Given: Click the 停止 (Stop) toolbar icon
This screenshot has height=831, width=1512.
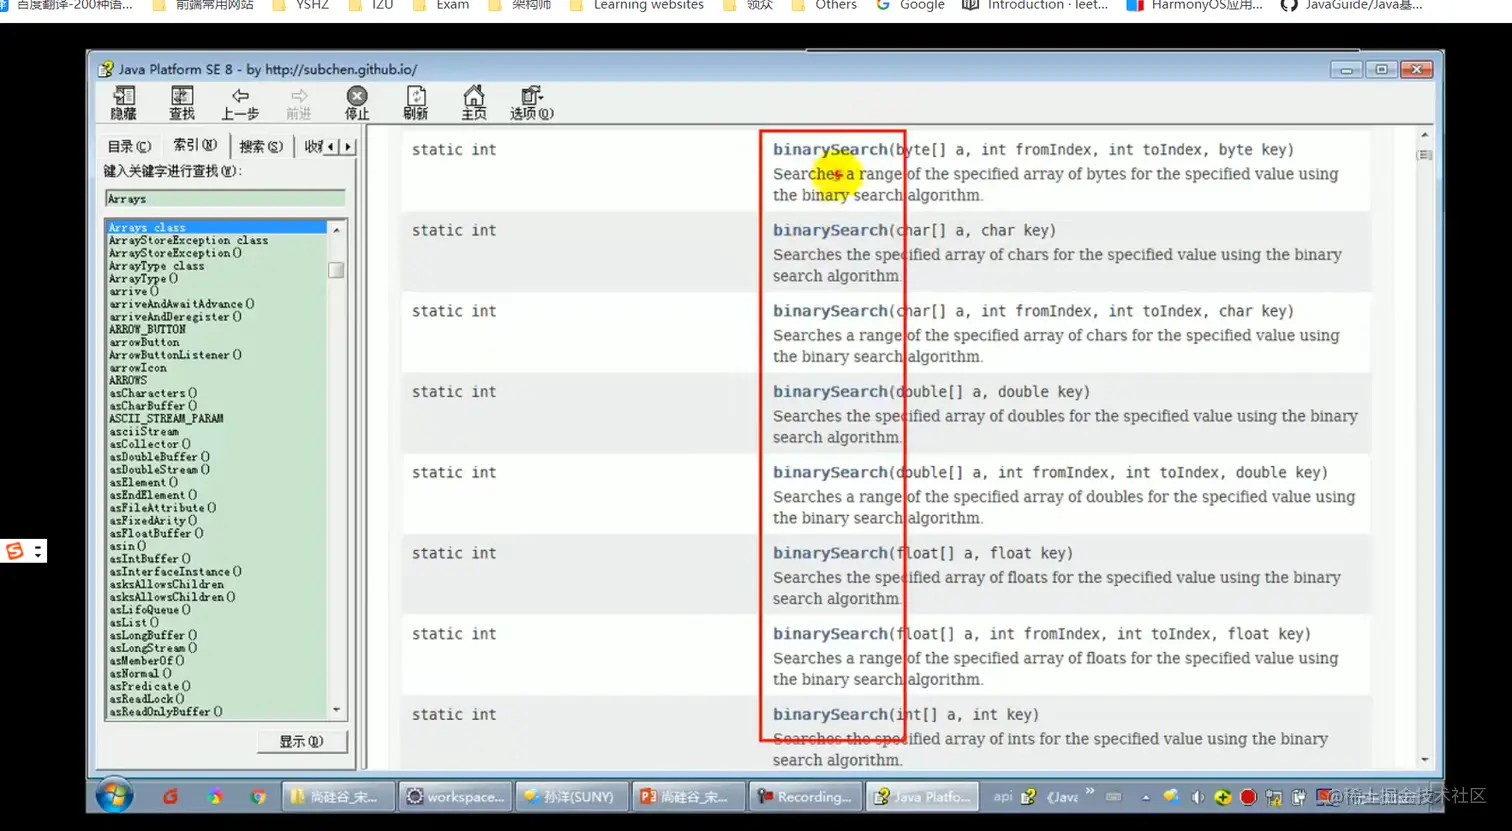Looking at the screenshot, I should (x=357, y=103).
